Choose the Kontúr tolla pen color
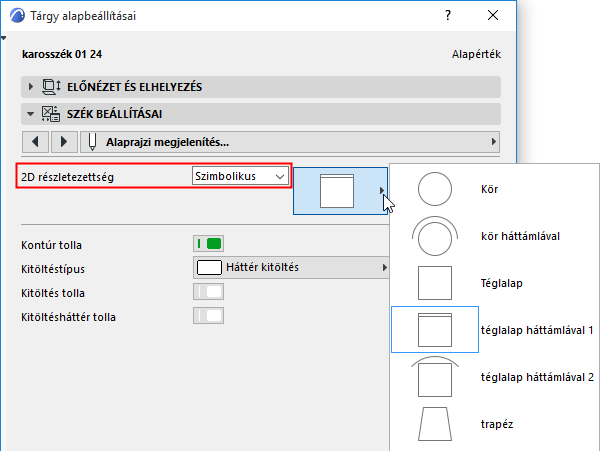Viewport: 600px width, 451px height. tap(209, 244)
